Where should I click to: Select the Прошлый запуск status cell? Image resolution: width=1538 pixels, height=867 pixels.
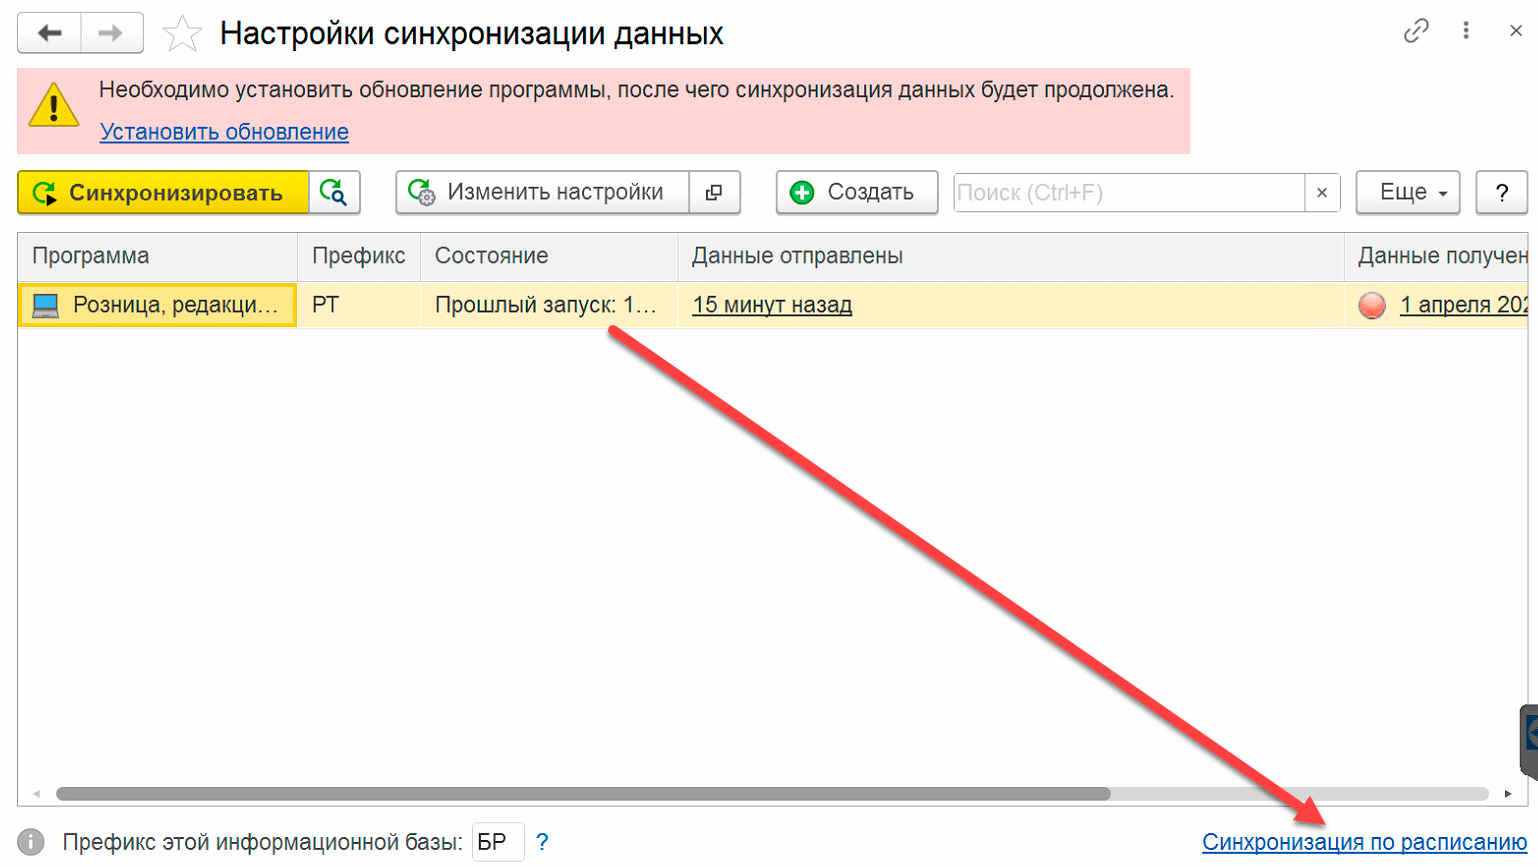point(549,305)
